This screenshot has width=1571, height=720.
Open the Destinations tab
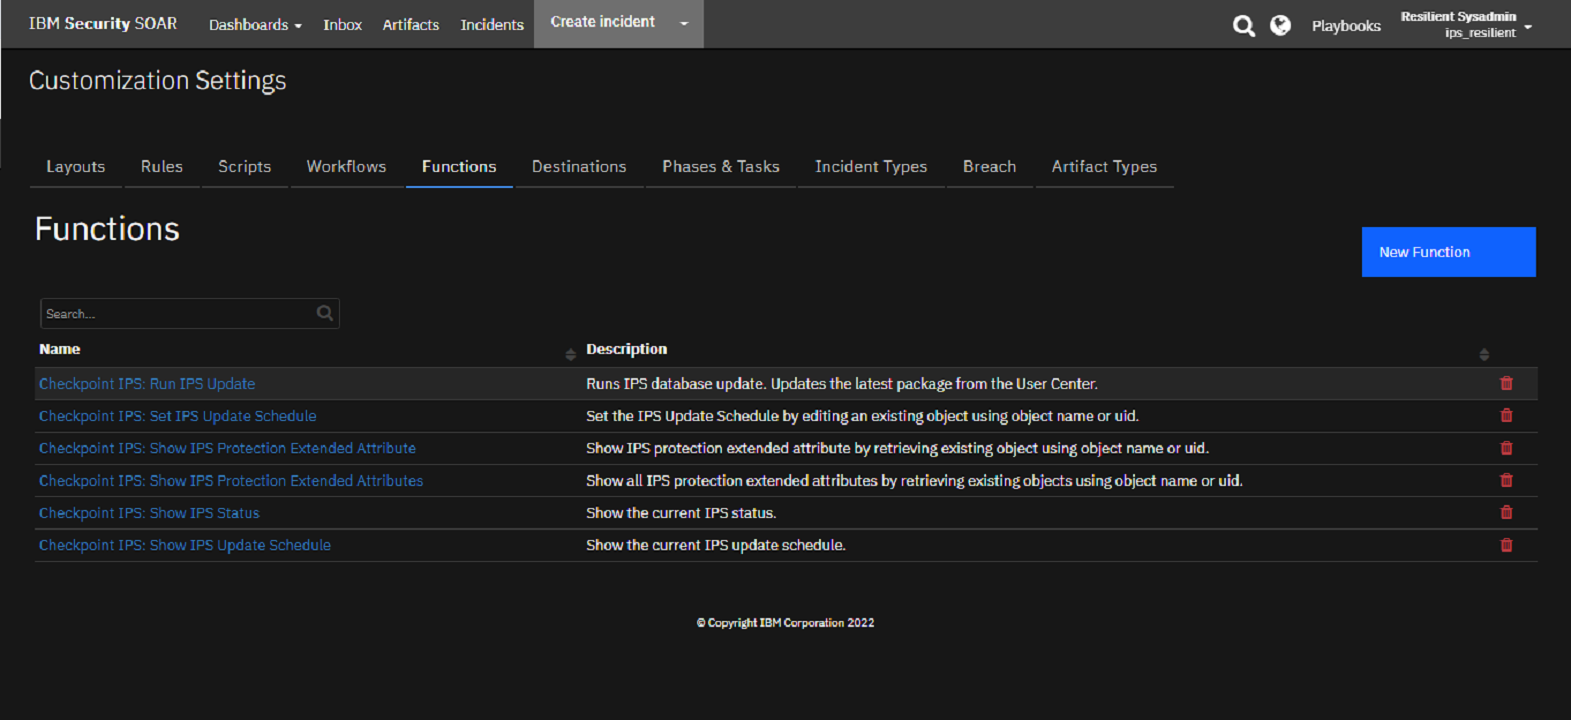click(579, 166)
